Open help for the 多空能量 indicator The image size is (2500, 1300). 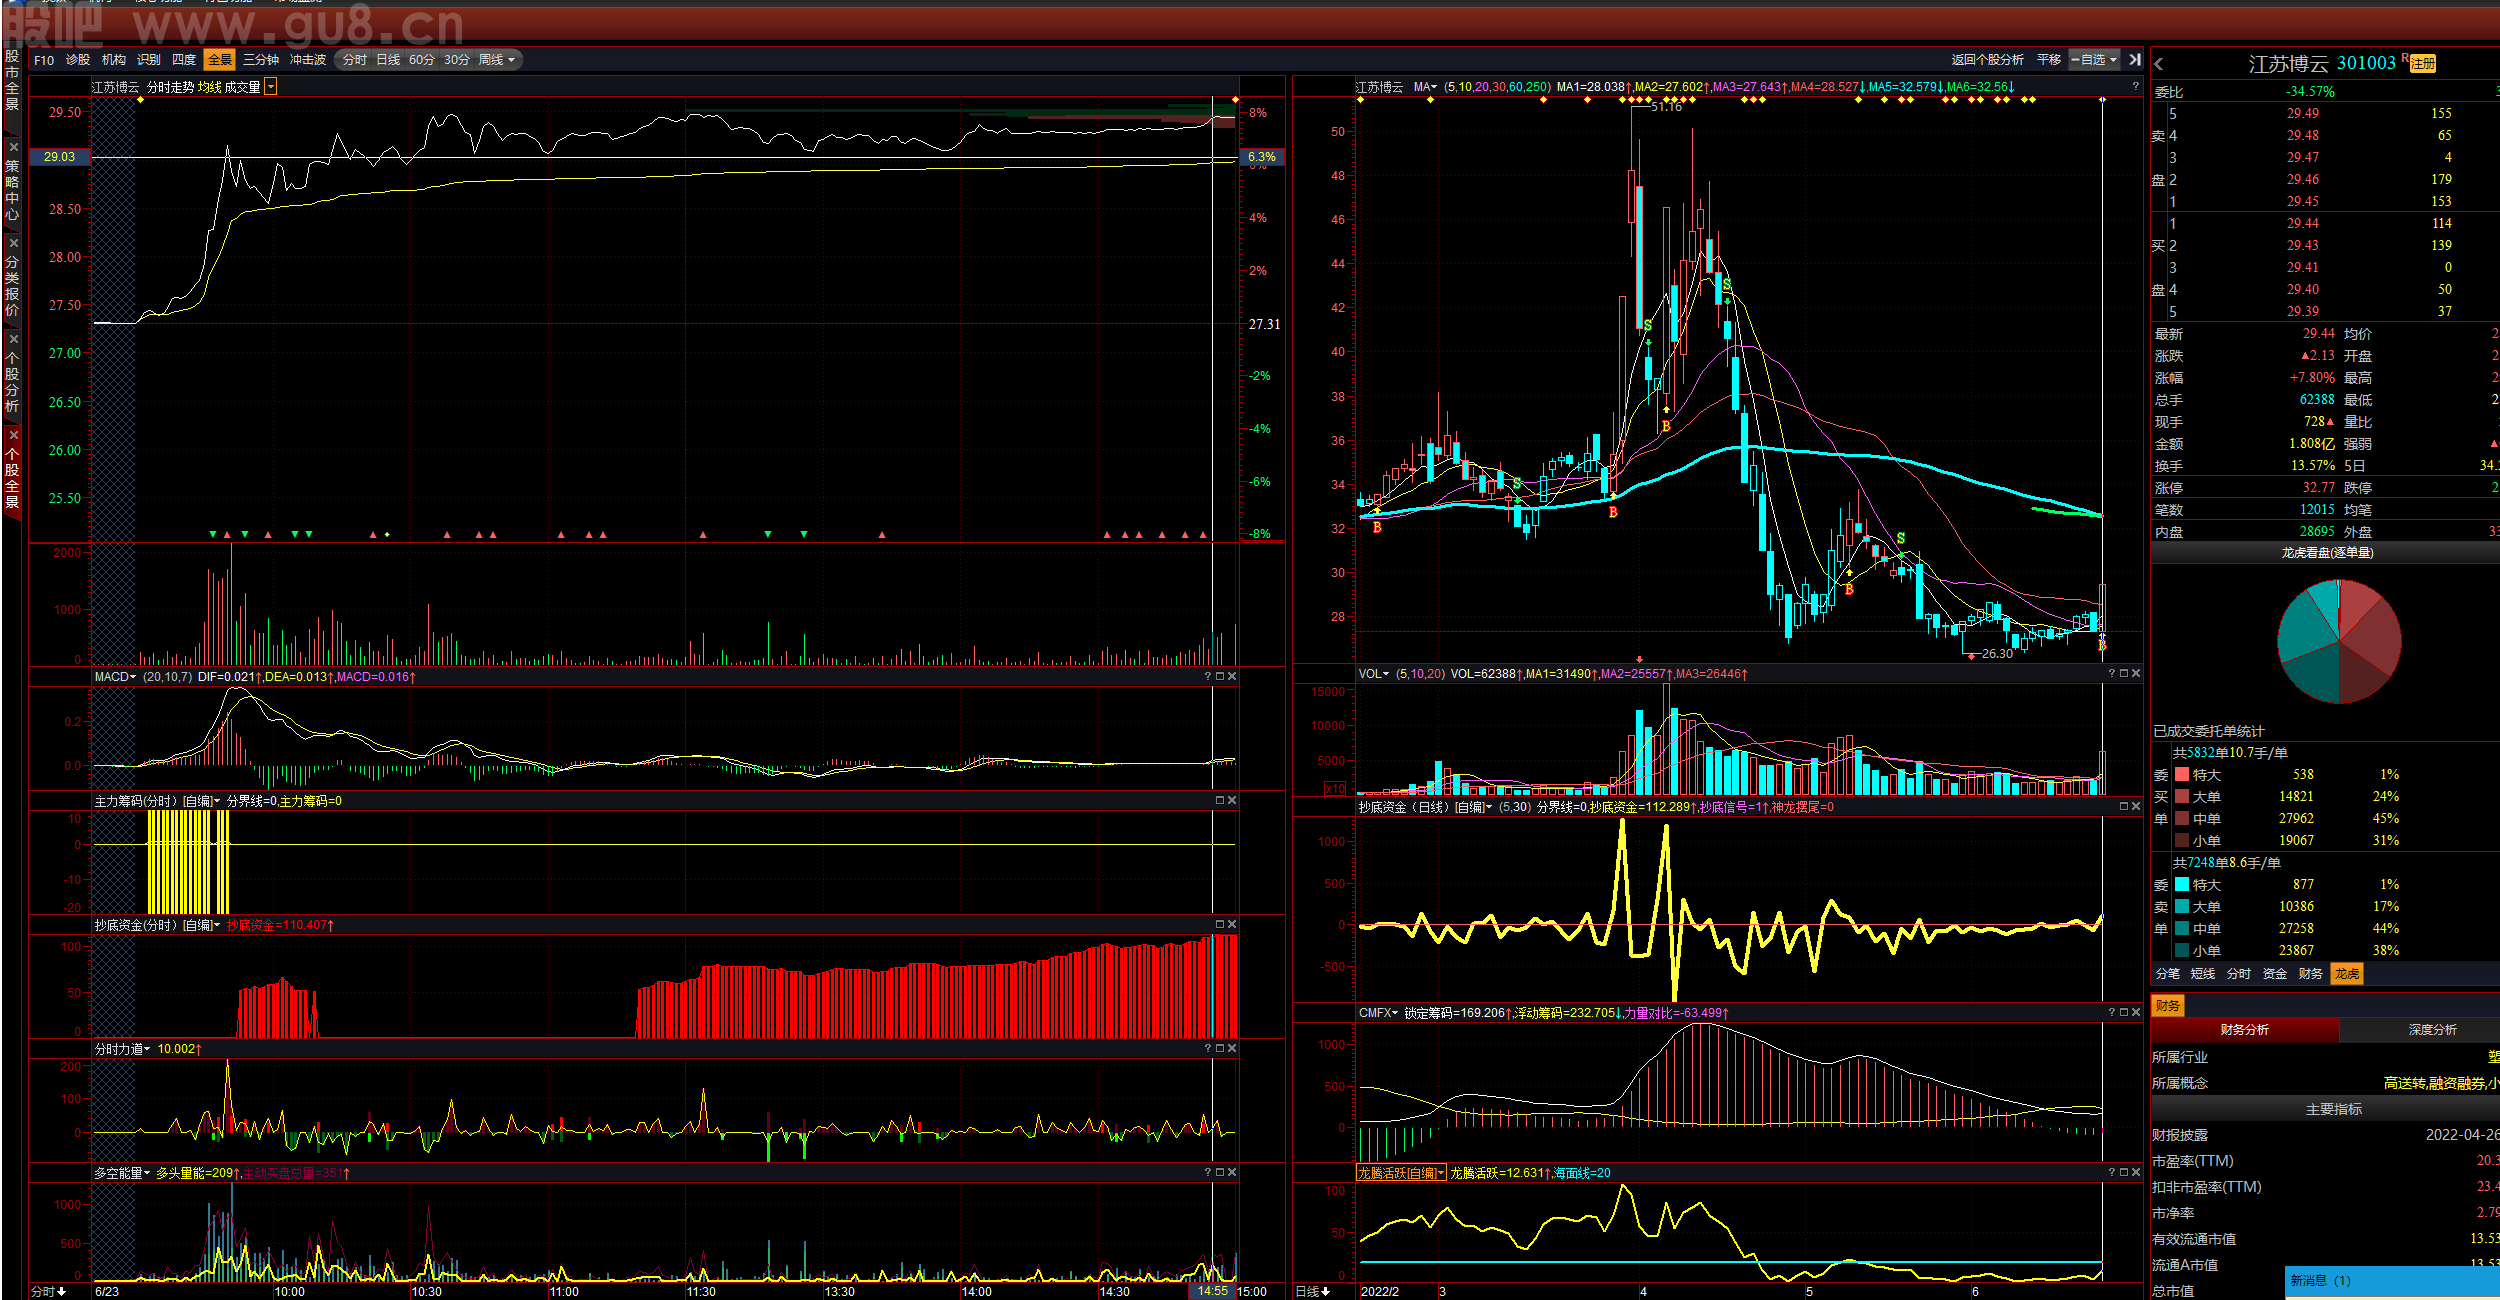(x=1208, y=1173)
